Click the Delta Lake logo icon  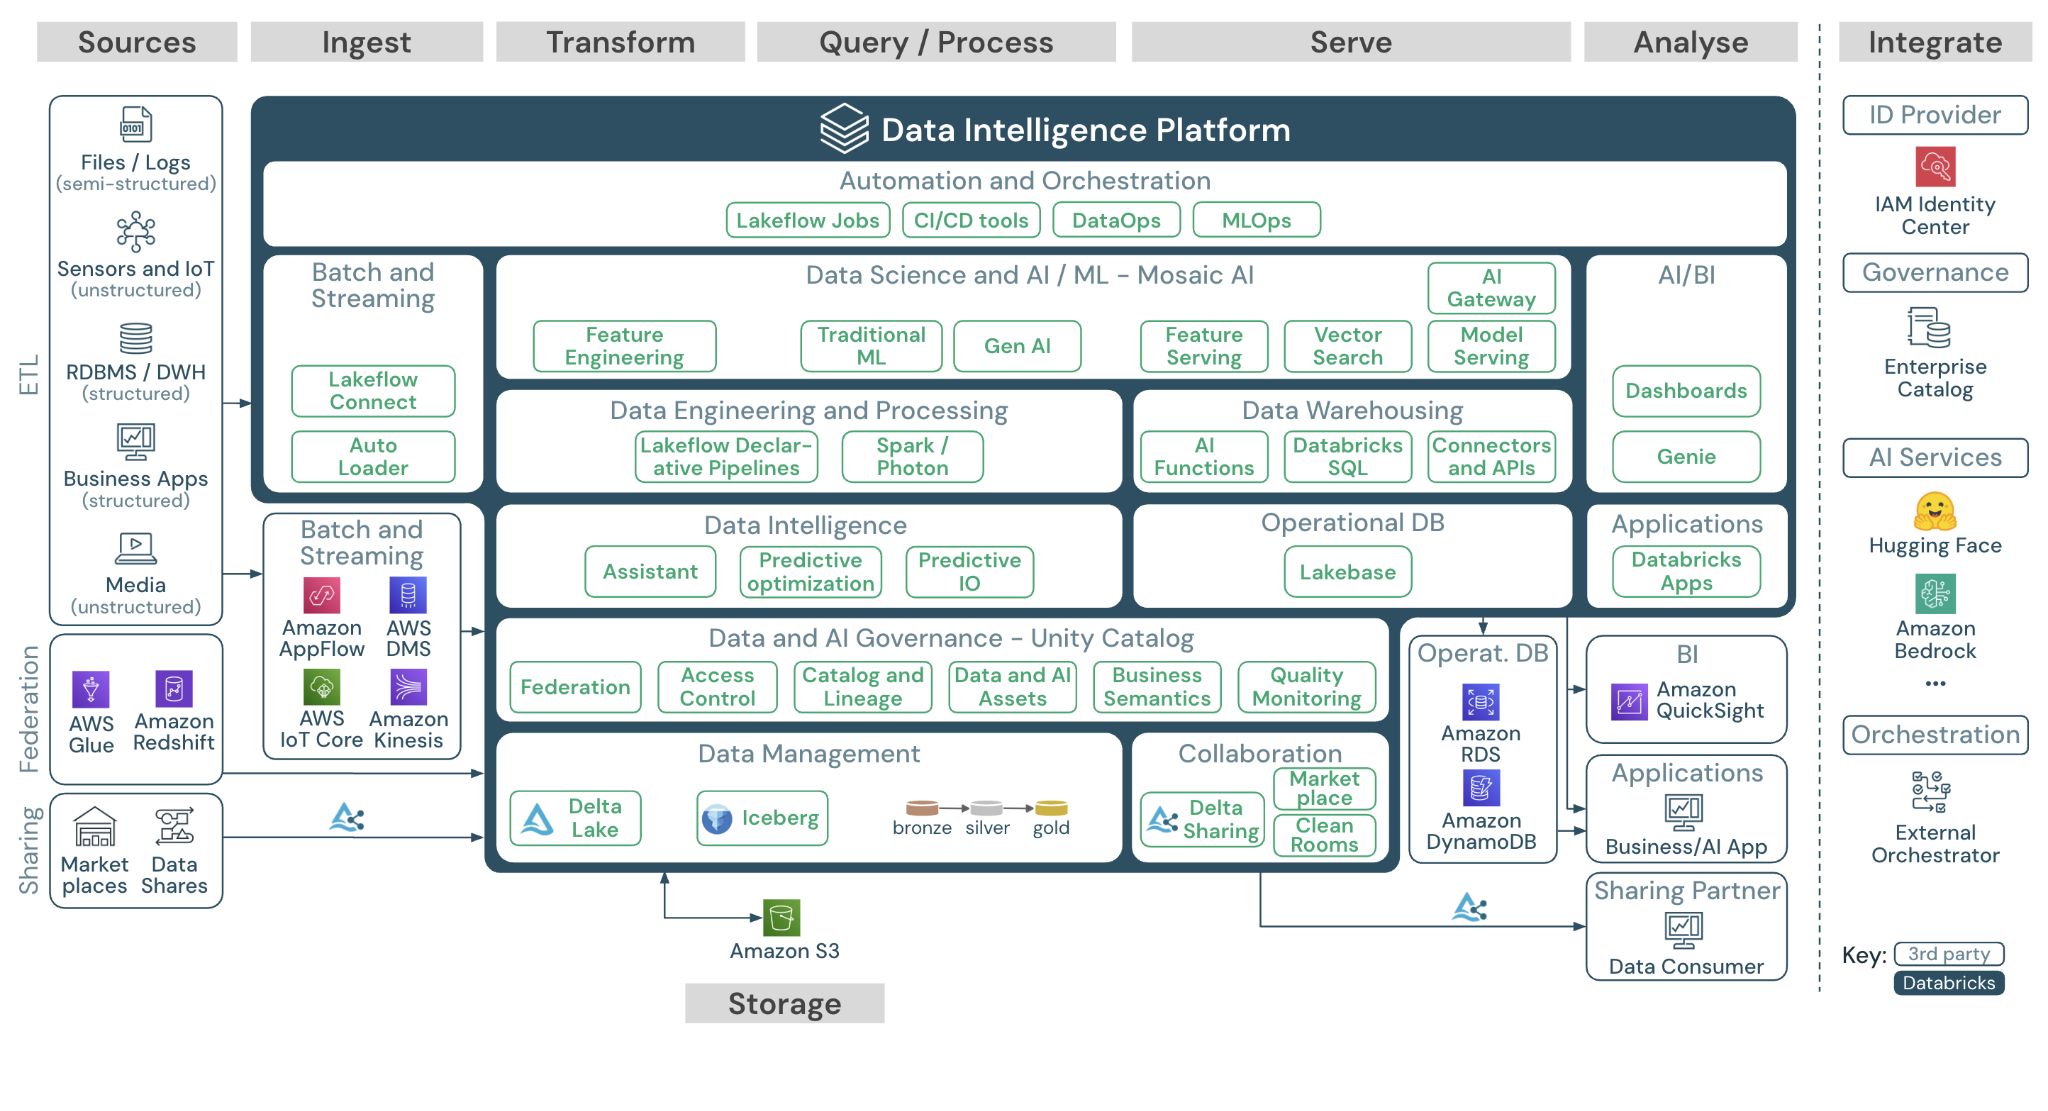(538, 819)
